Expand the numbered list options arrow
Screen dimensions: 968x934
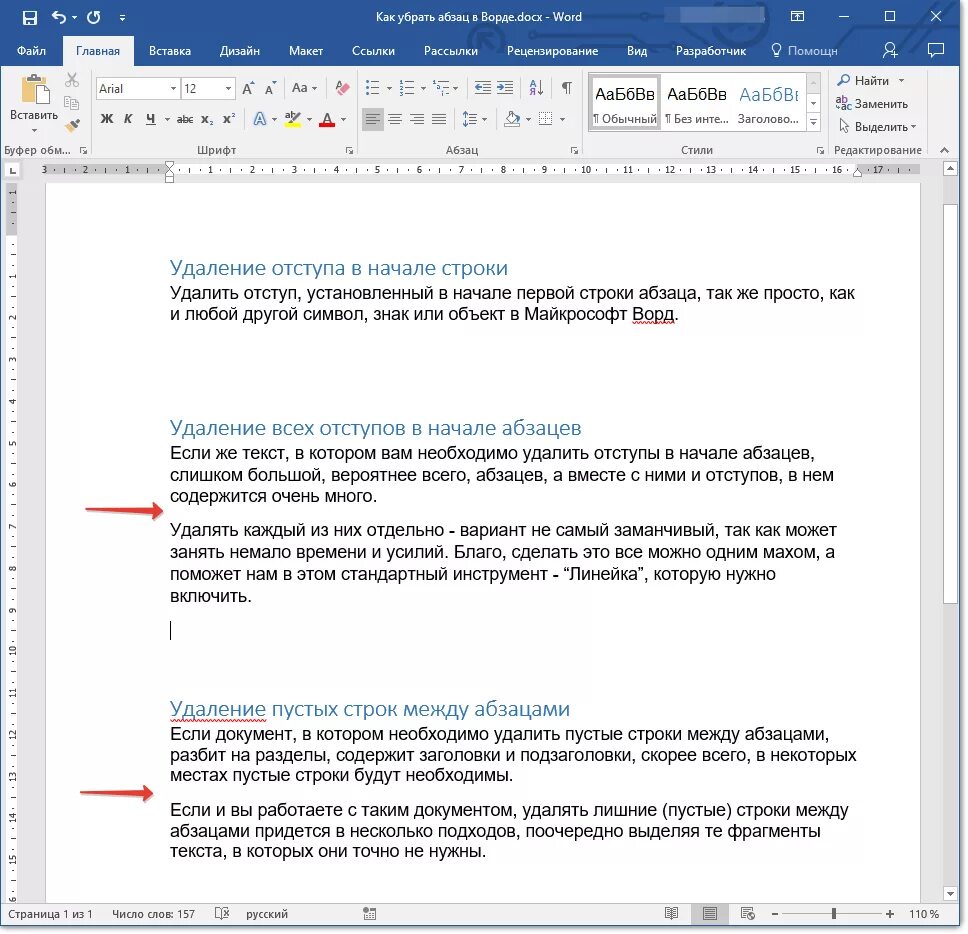pos(424,89)
